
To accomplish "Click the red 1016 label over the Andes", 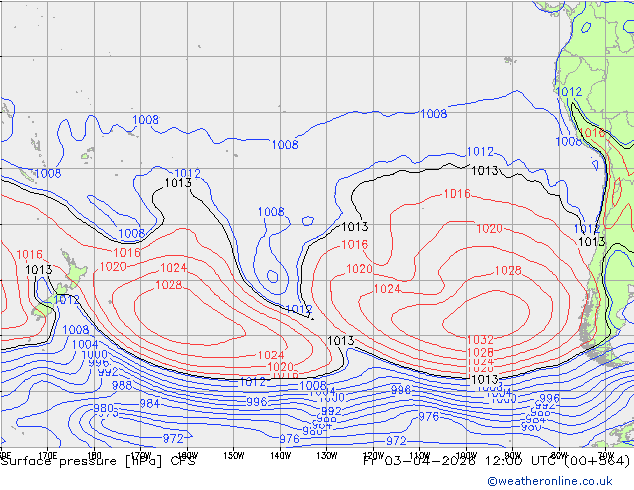I will pyautogui.click(x=592, y=133).
